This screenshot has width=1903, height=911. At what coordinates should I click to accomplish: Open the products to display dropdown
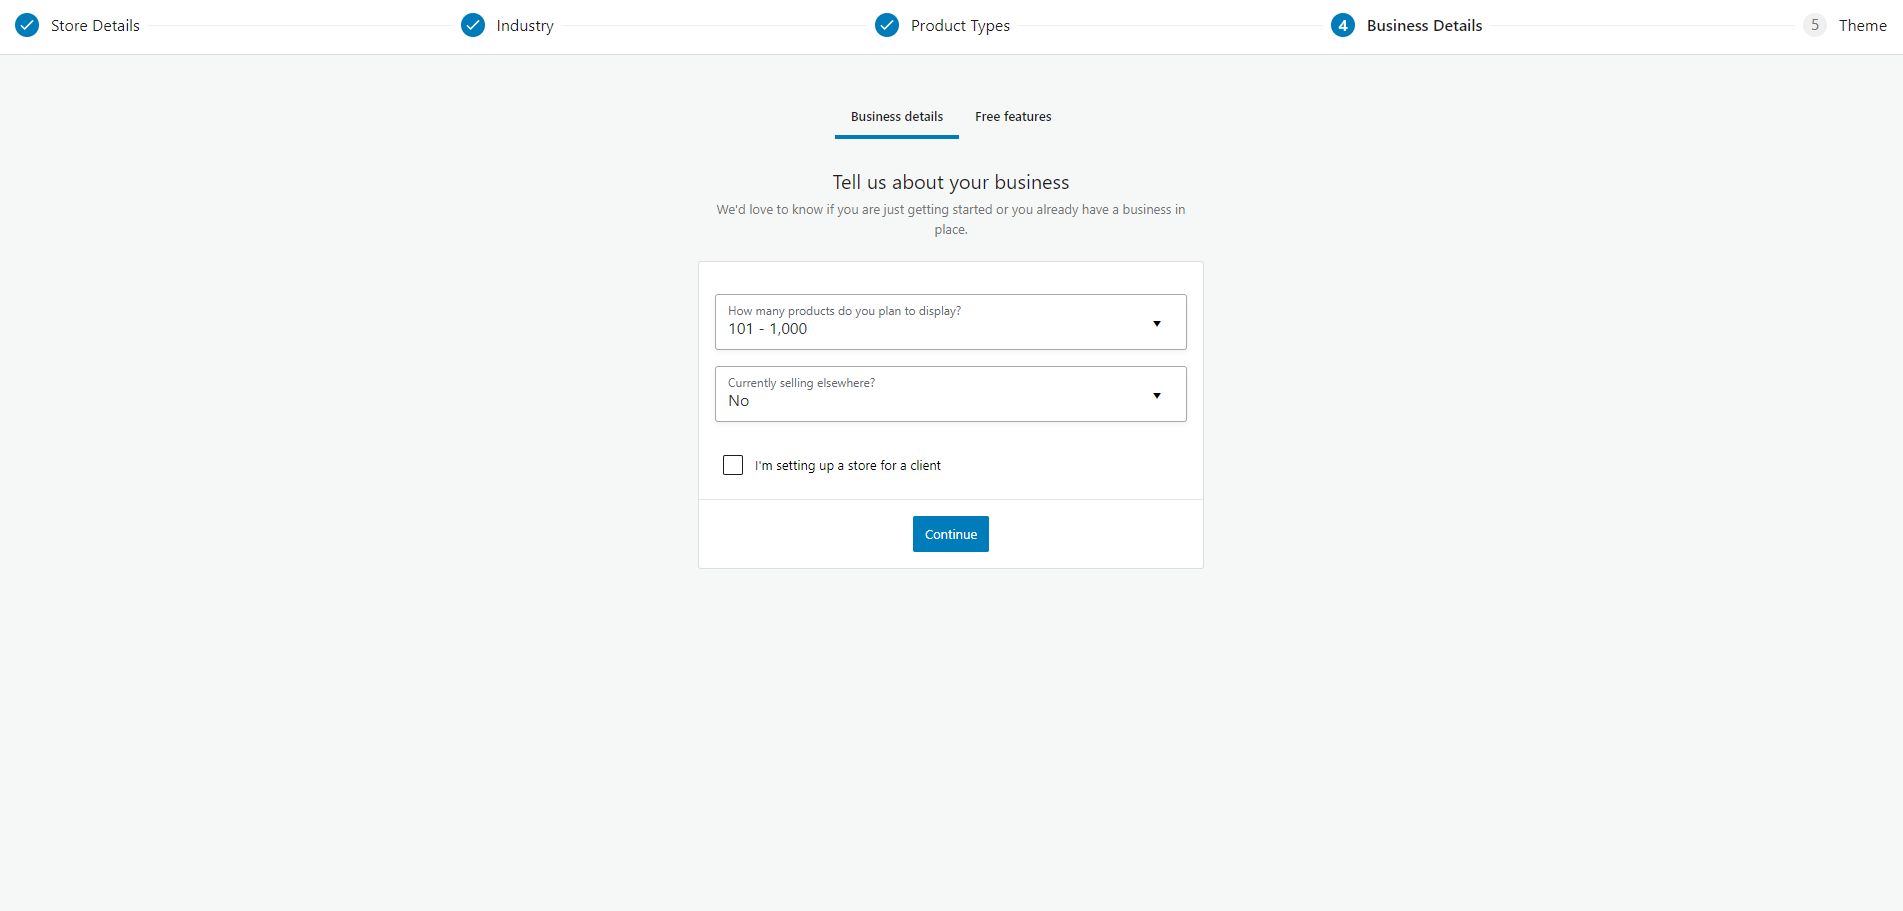point(950,322)
